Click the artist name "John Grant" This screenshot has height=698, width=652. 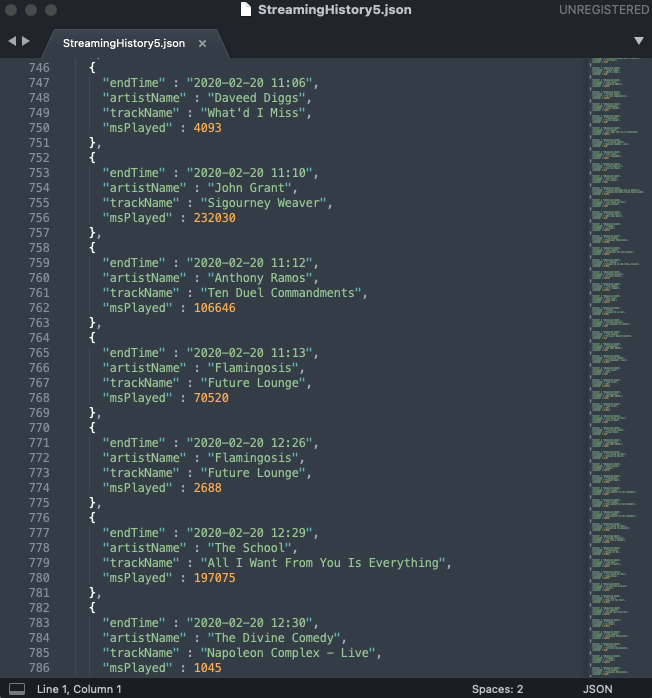click(250, 188)
